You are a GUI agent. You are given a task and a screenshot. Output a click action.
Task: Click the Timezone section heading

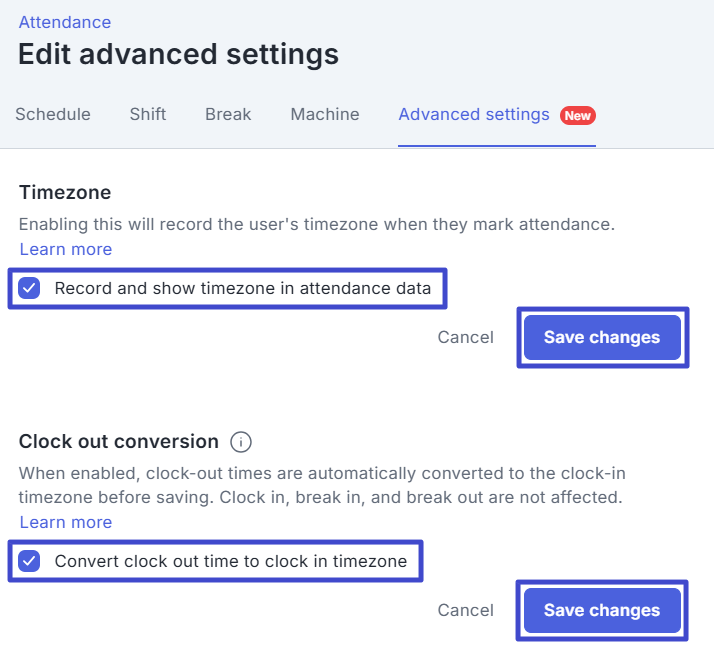pos(65,193)
